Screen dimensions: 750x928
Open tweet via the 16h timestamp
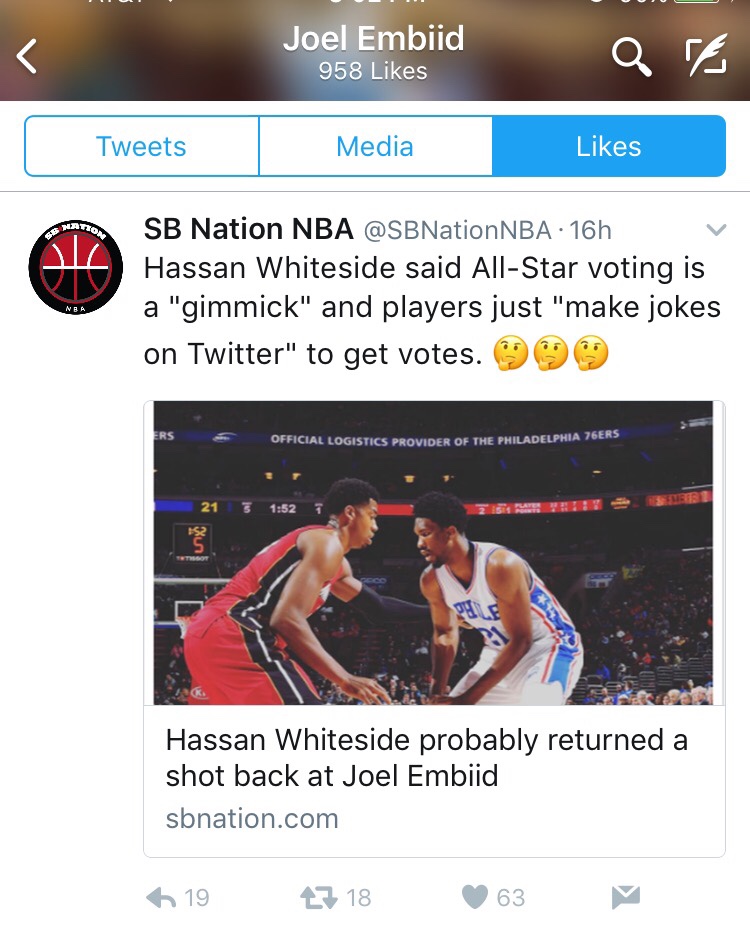click(x=590, y=231)
